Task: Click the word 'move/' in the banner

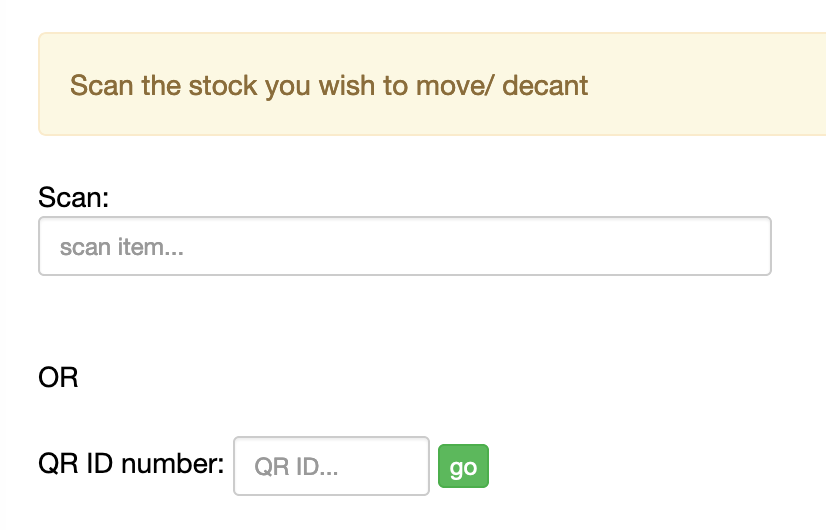Action: pyautogui.click(x=452, y=85)
